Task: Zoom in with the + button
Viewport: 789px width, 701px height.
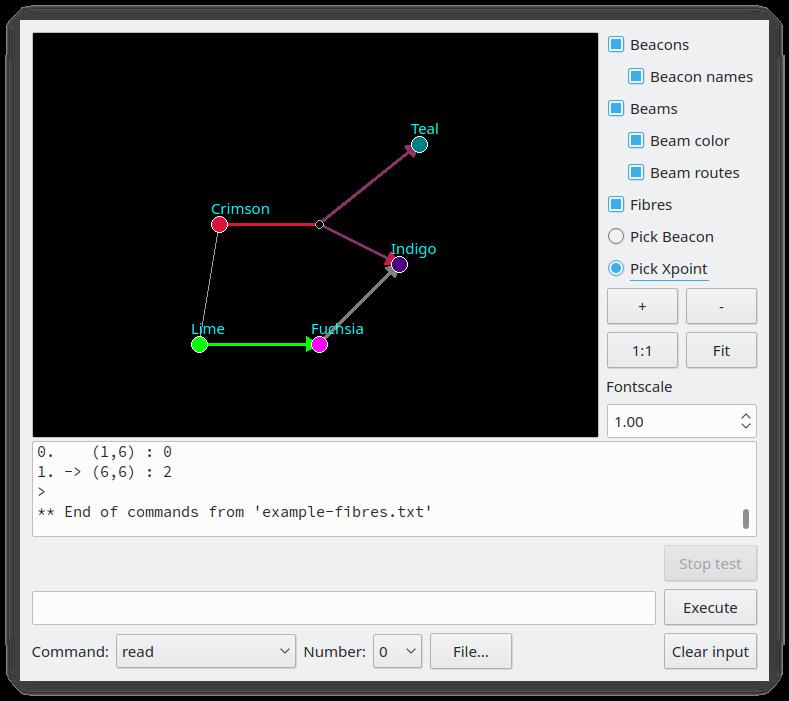Action: tap(642, 306)
